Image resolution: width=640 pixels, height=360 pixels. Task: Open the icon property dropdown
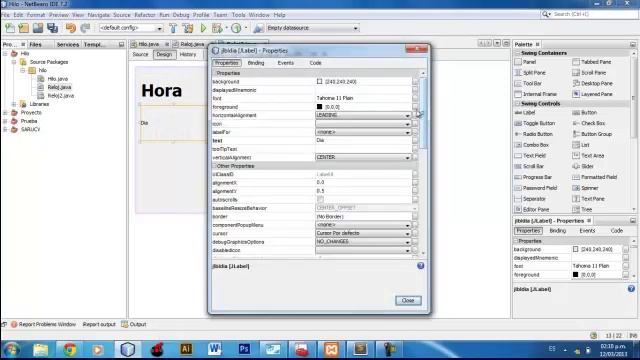pyautogui.click(x=407, y=124)
